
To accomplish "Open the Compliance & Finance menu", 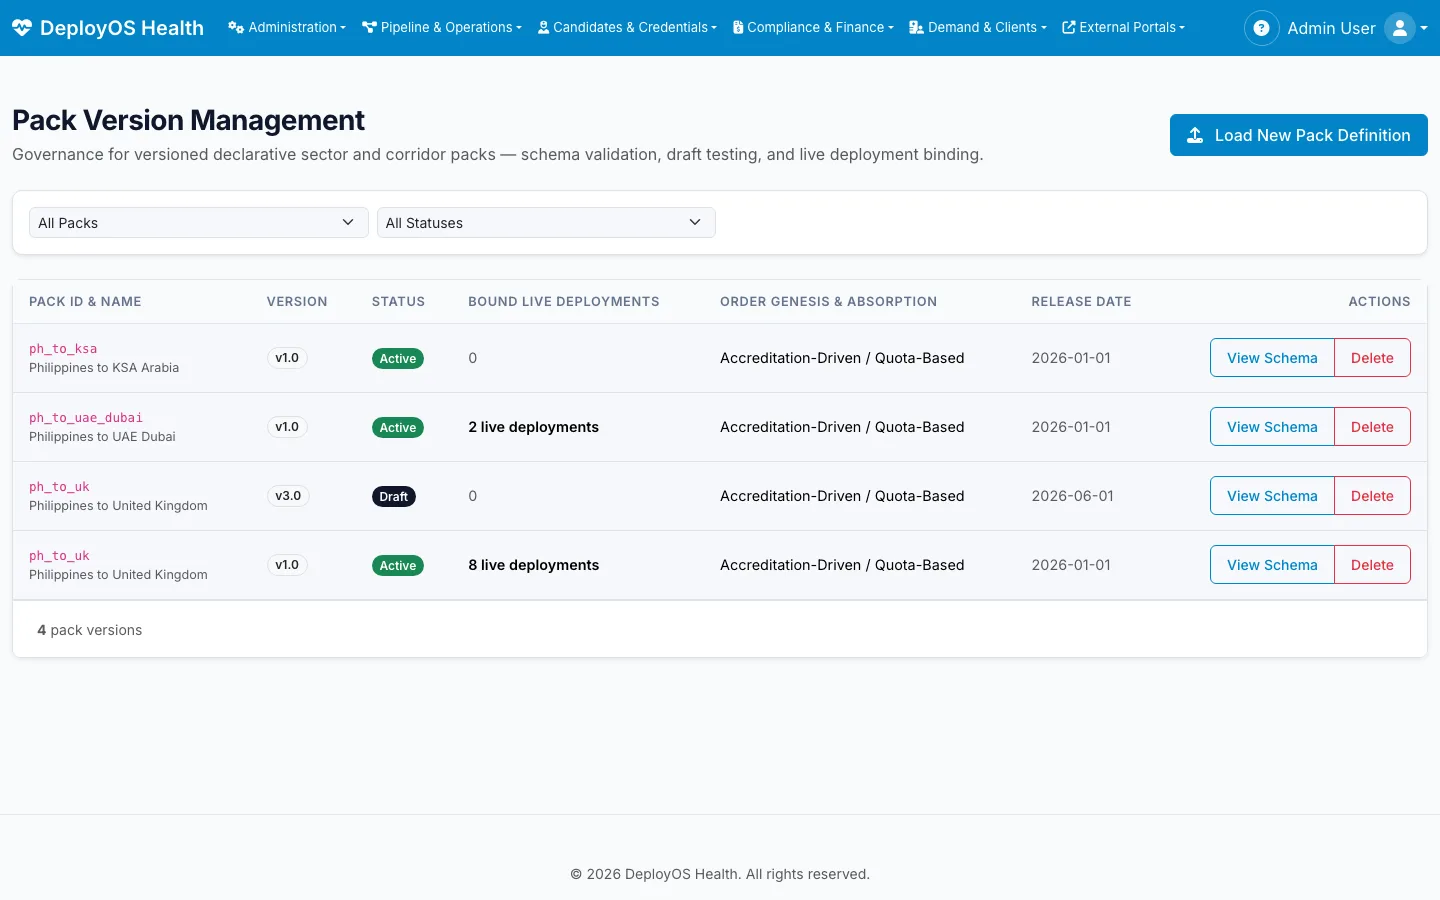I will click(x=813, y=27).
